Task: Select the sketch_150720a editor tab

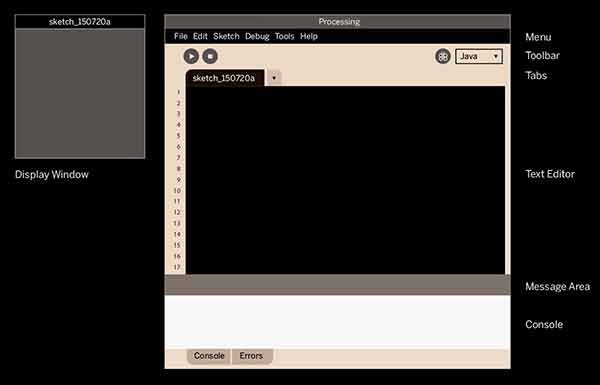Action: click(x=224, y=78)
